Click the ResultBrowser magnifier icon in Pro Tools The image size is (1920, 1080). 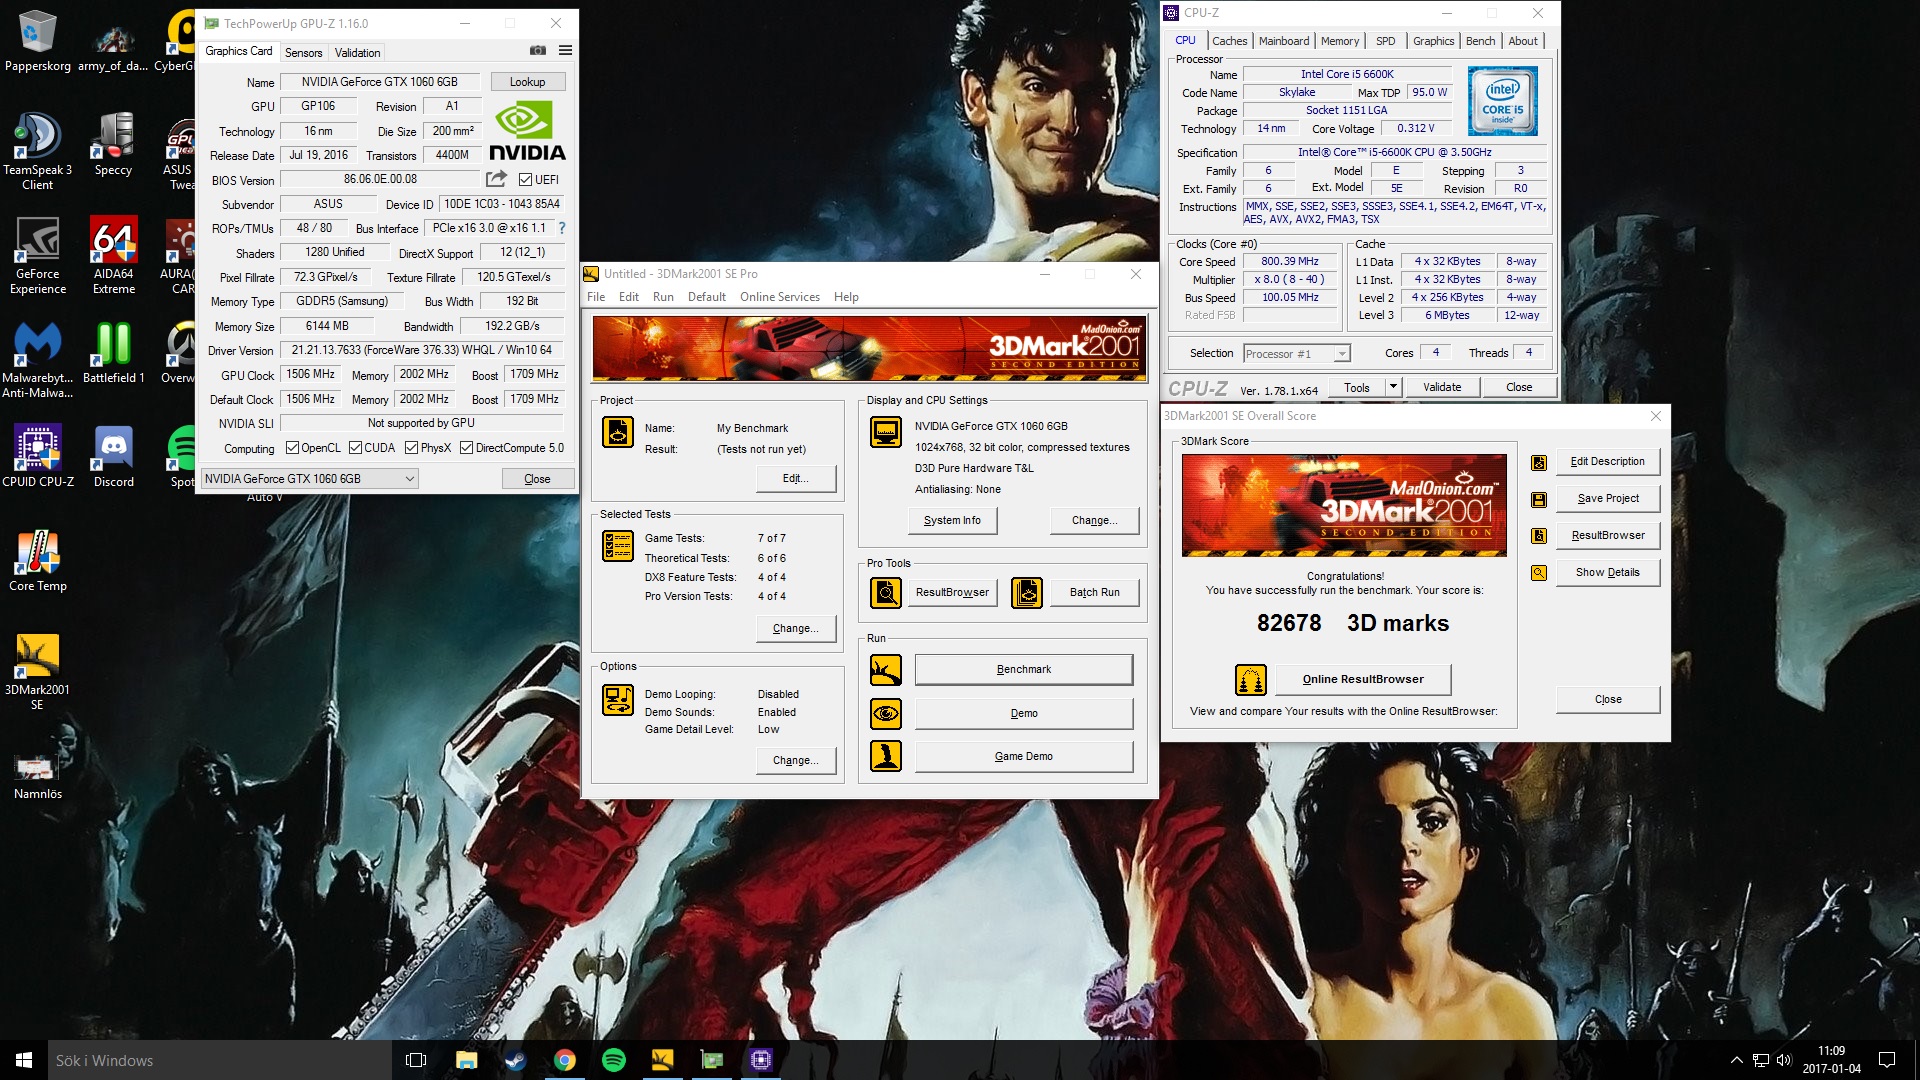tap(886, 592)
